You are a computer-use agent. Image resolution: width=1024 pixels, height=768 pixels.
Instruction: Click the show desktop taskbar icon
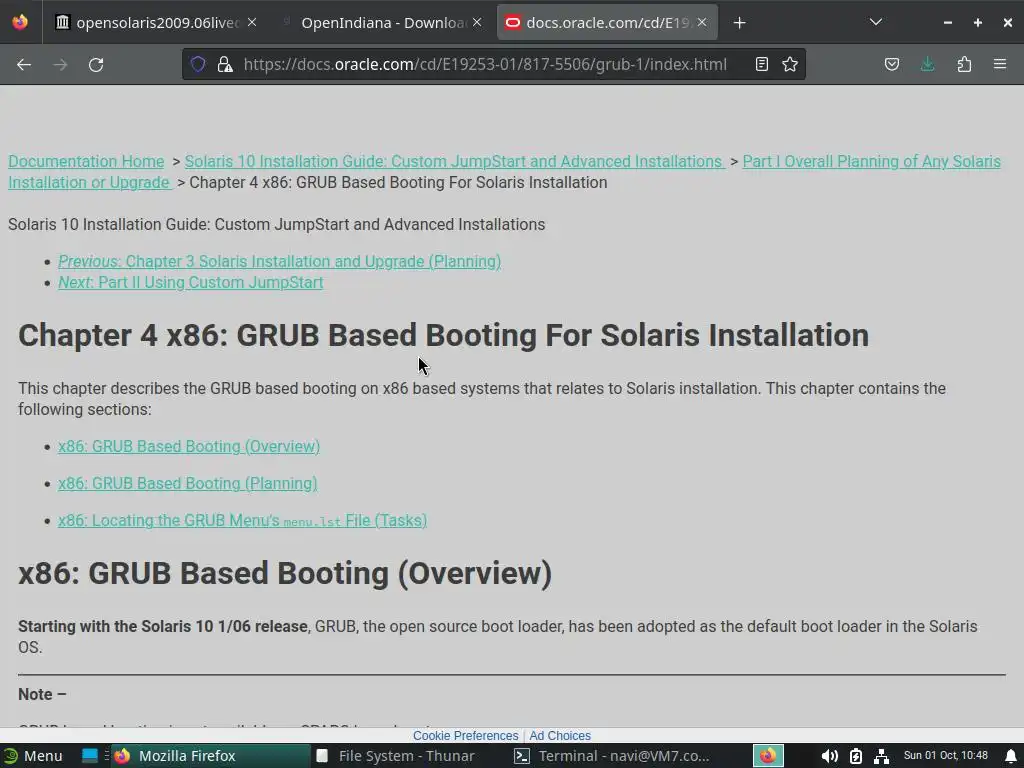[89, 756]
